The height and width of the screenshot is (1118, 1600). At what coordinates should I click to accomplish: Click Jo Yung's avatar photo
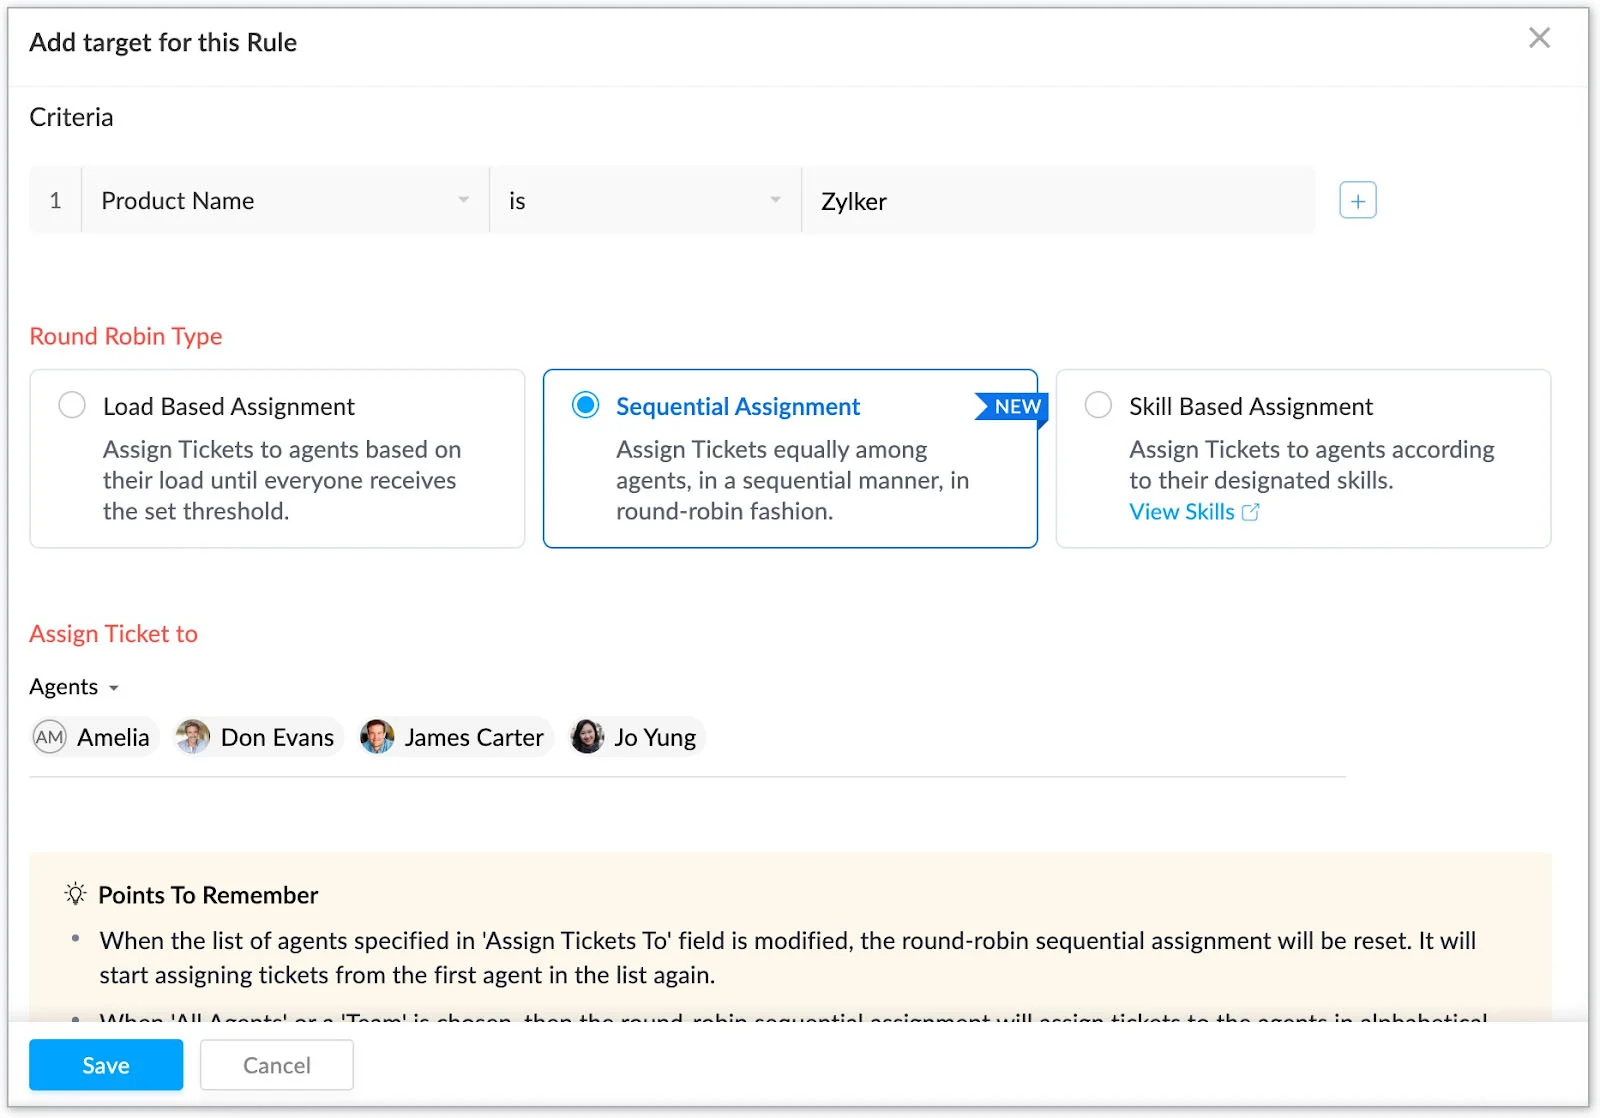pyautogui.click(x=587, y=737)
